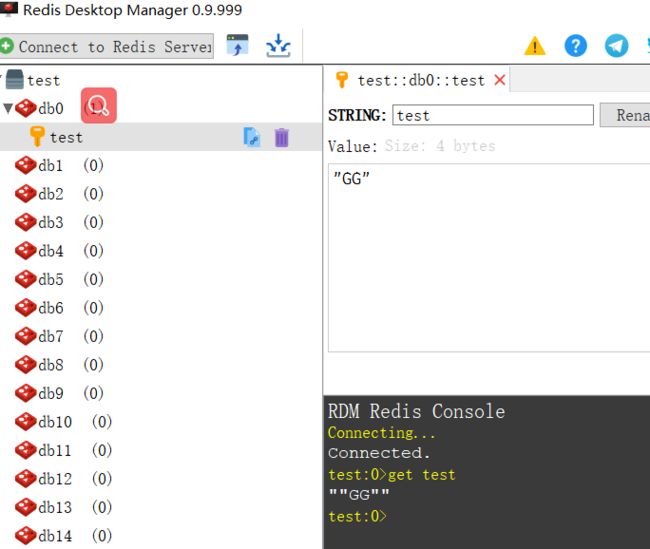Click the copy key icon on test row

tap(252, 137)
